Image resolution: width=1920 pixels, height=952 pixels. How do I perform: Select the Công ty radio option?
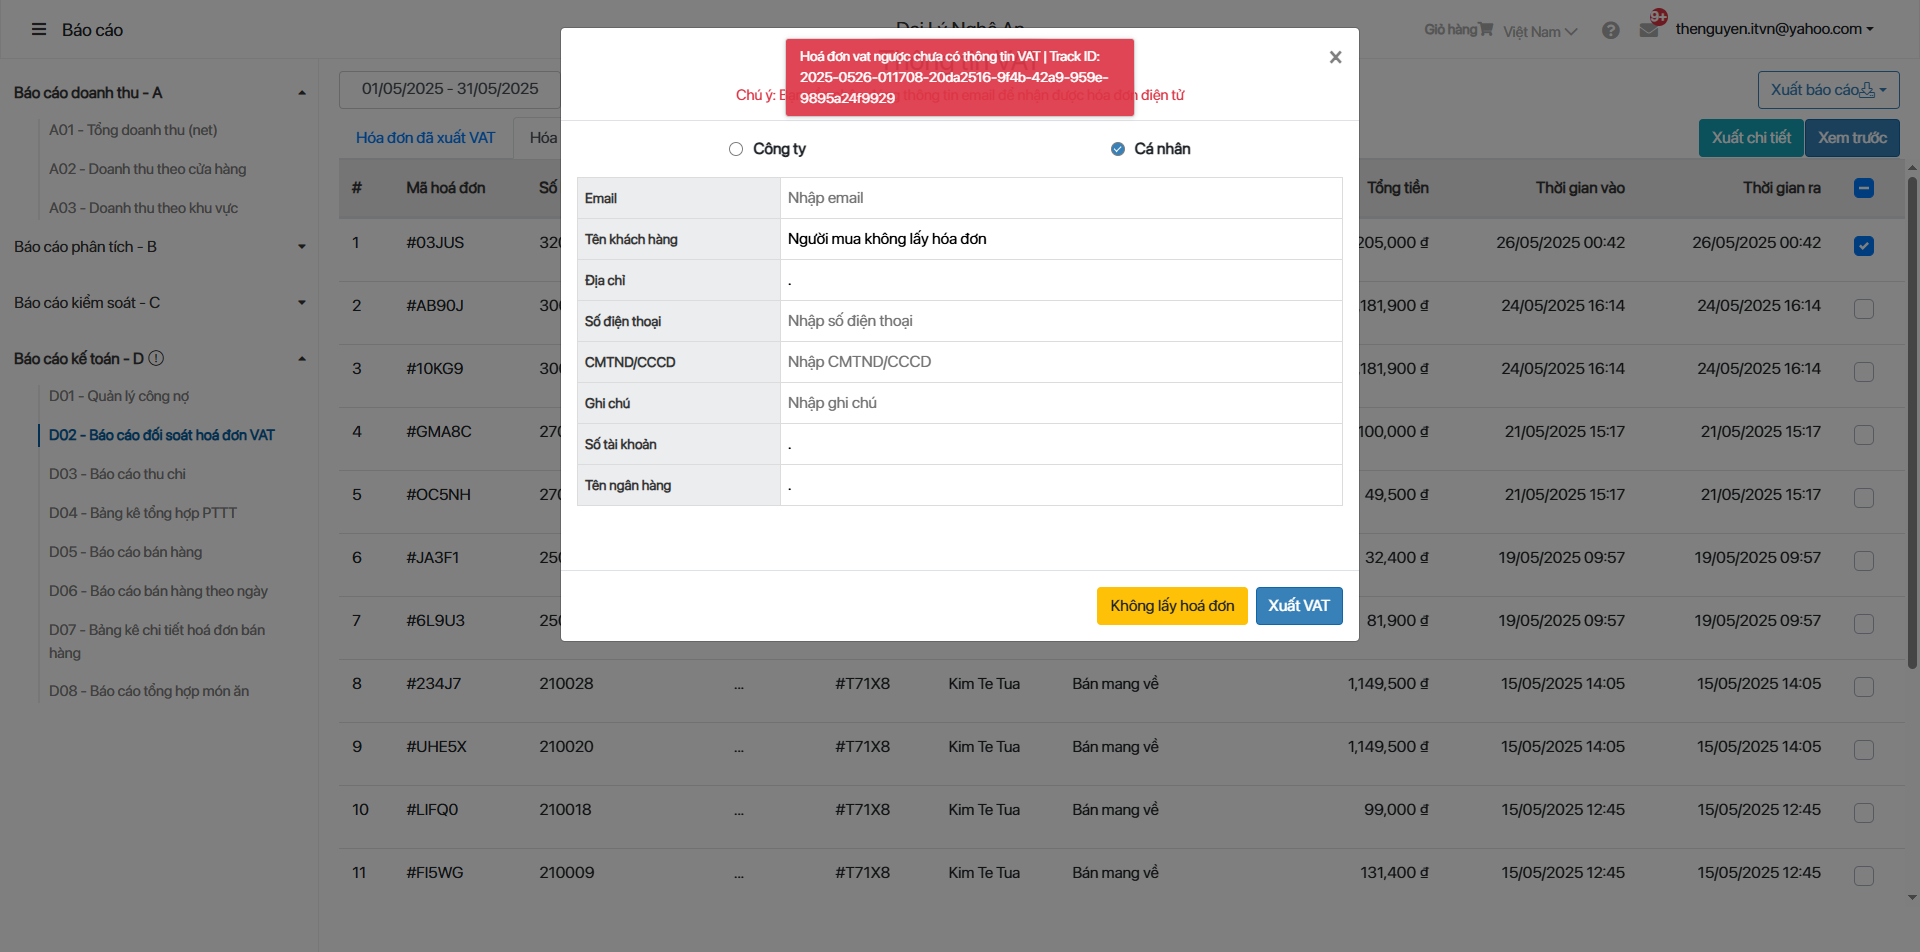pyautogui.click(x=736, y=149)
